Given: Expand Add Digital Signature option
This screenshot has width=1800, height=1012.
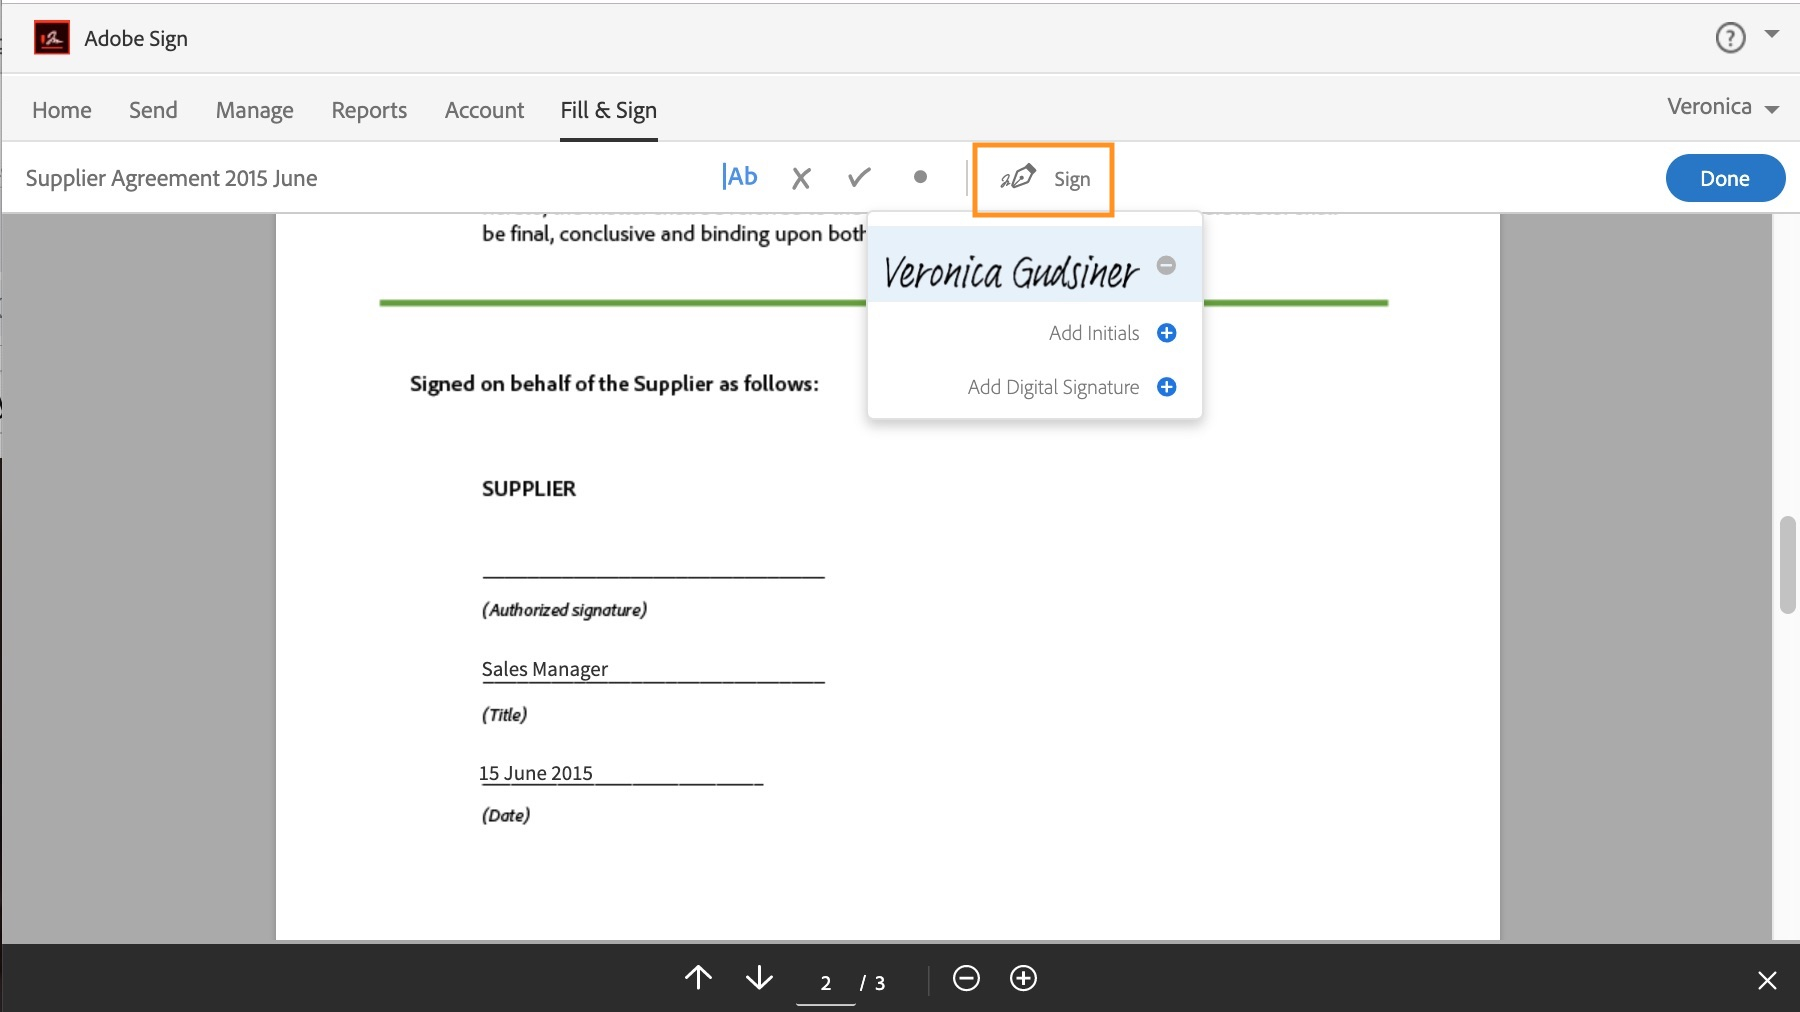Looking at the screenshot, I should tap(1166, 387).
